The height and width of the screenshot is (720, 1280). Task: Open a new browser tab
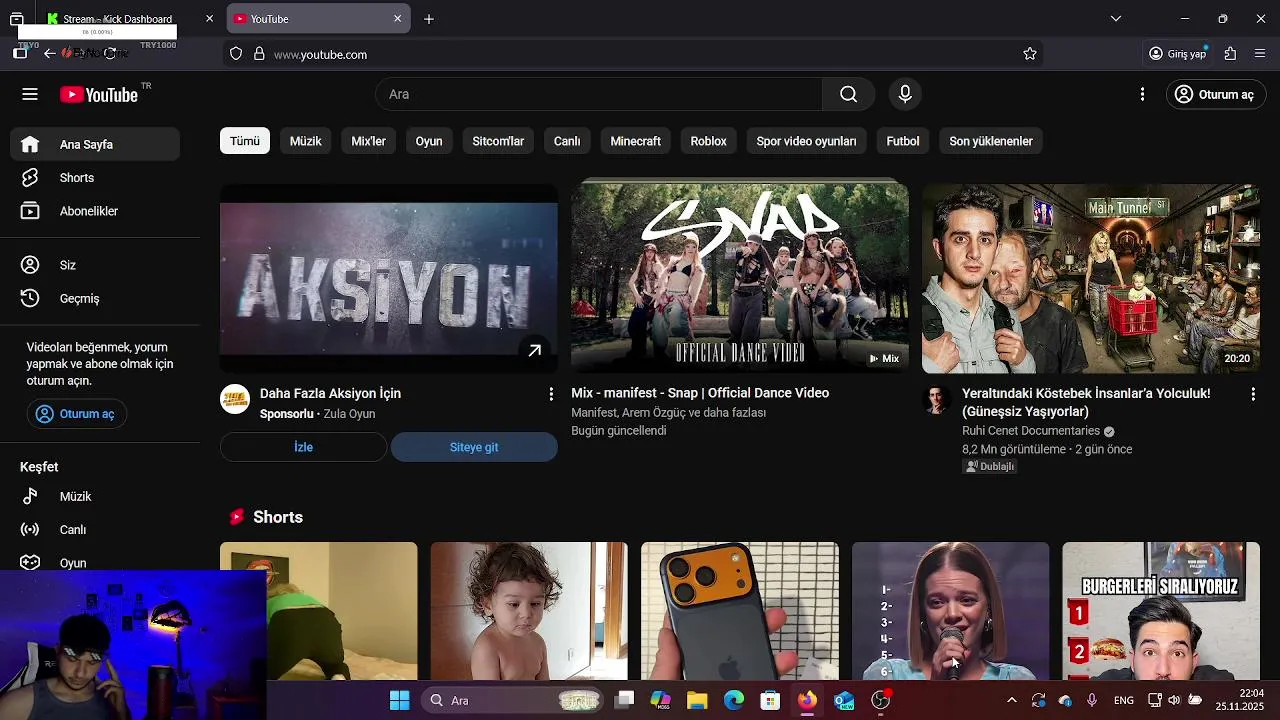click(429, 19)
